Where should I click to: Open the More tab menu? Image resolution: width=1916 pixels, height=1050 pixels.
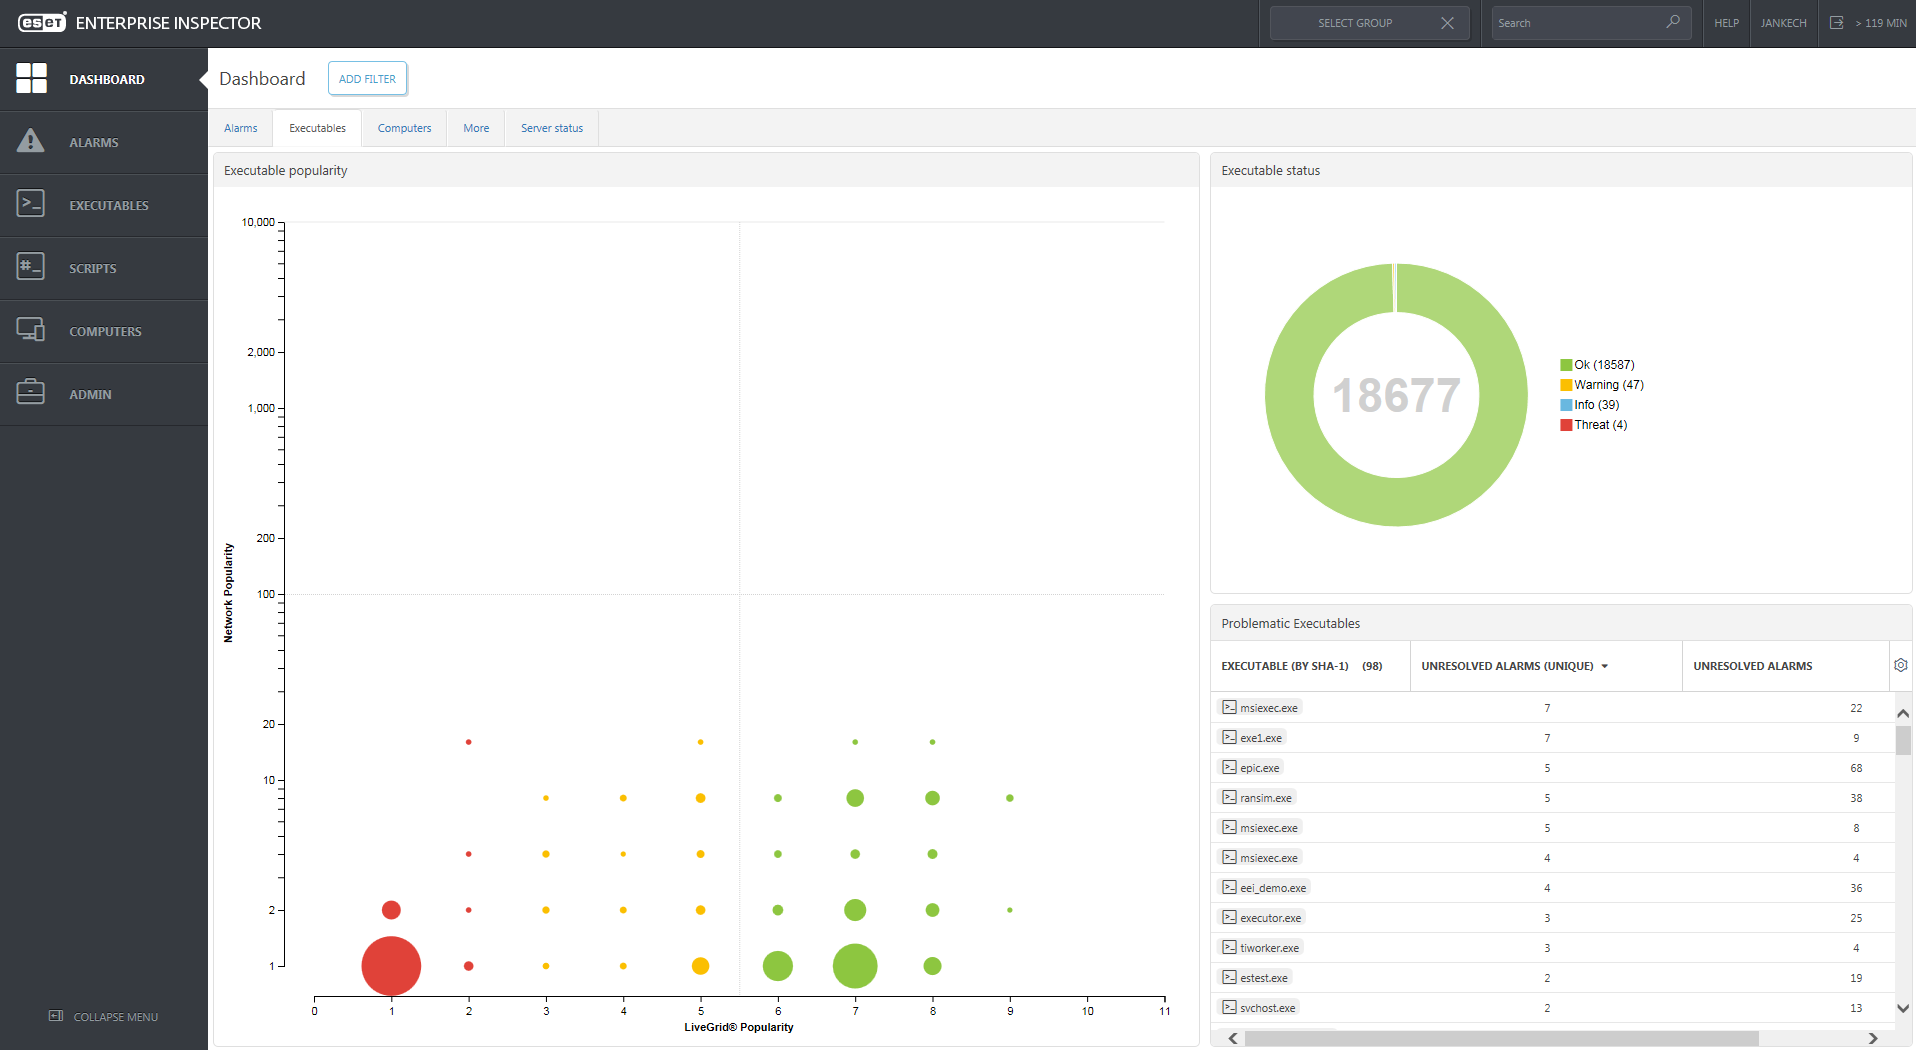click(x=476, y=128)
